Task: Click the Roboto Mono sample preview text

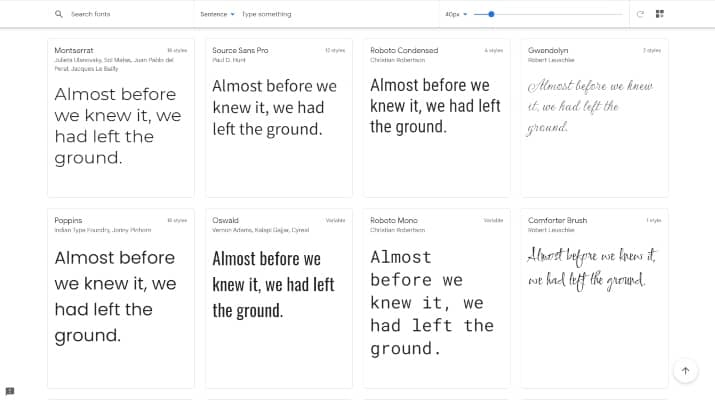Action: coord(432,303)
